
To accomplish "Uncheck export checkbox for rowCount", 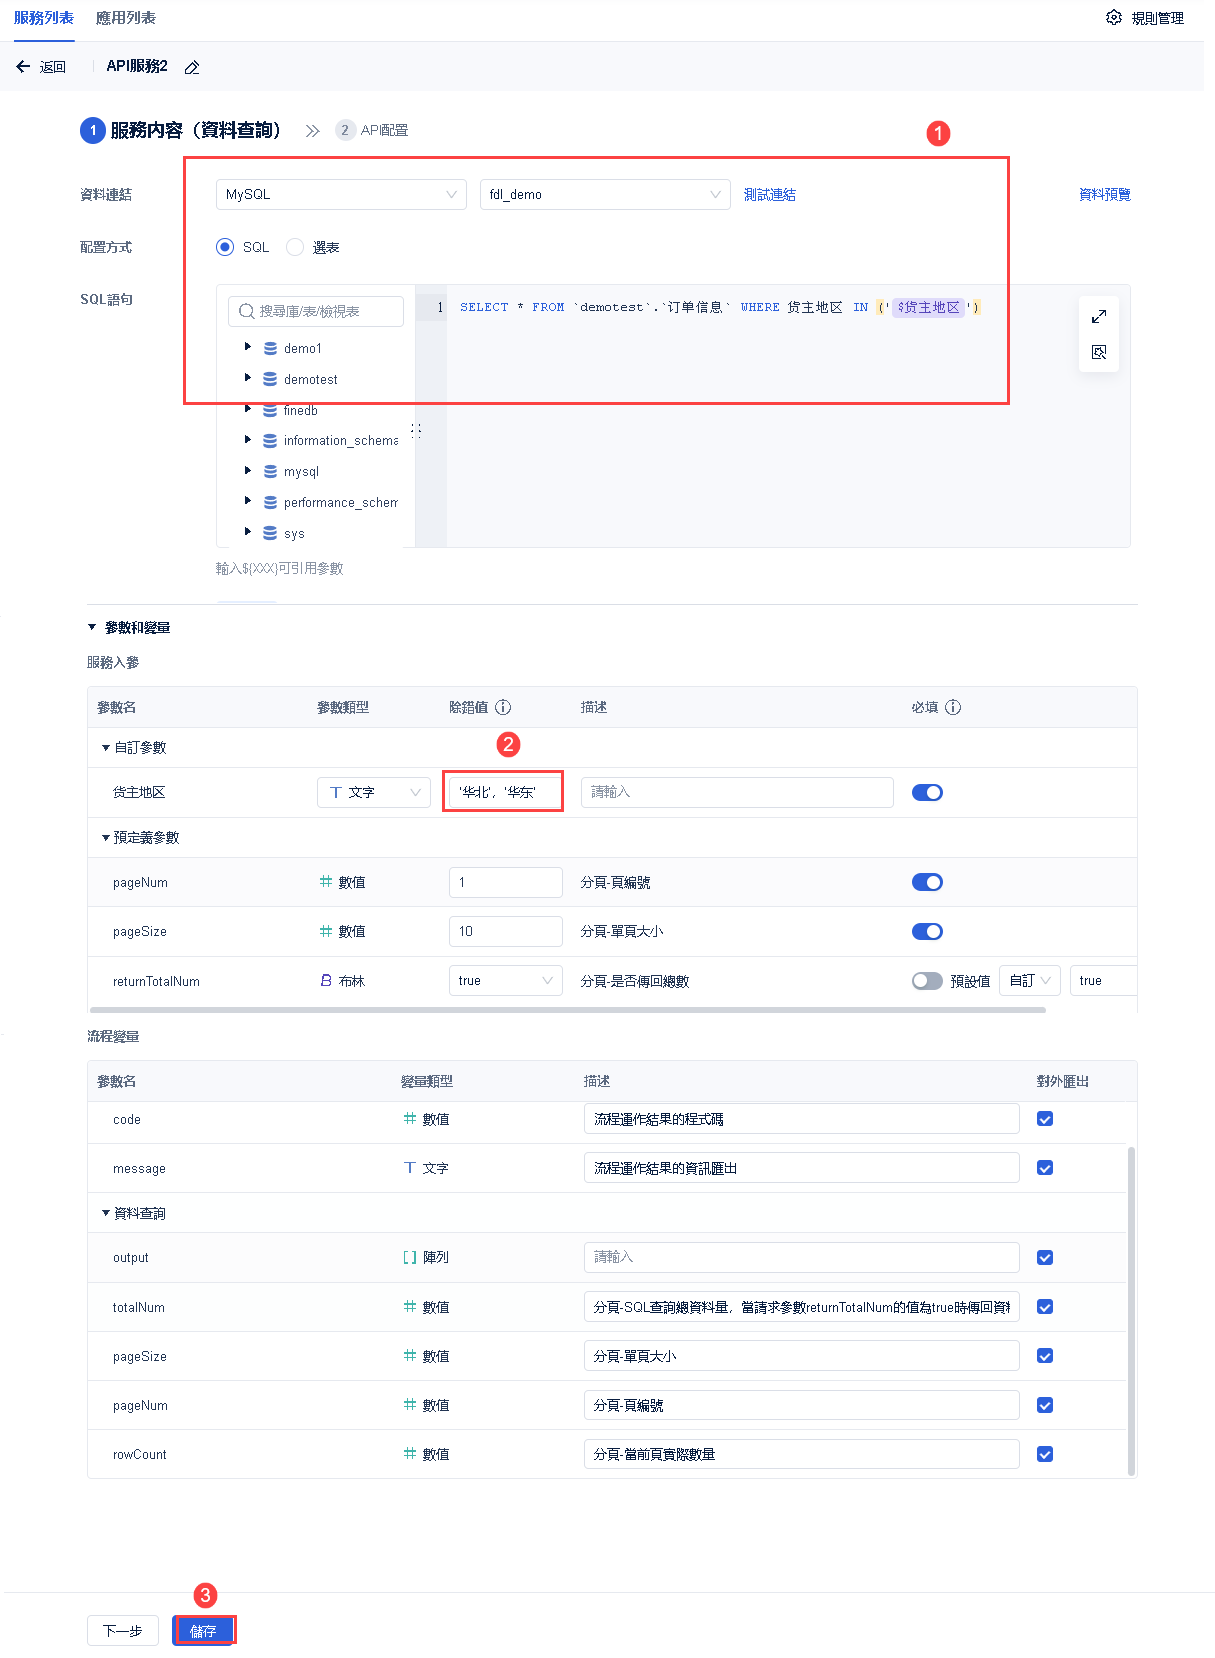I will click(x=1045, y=1454).
